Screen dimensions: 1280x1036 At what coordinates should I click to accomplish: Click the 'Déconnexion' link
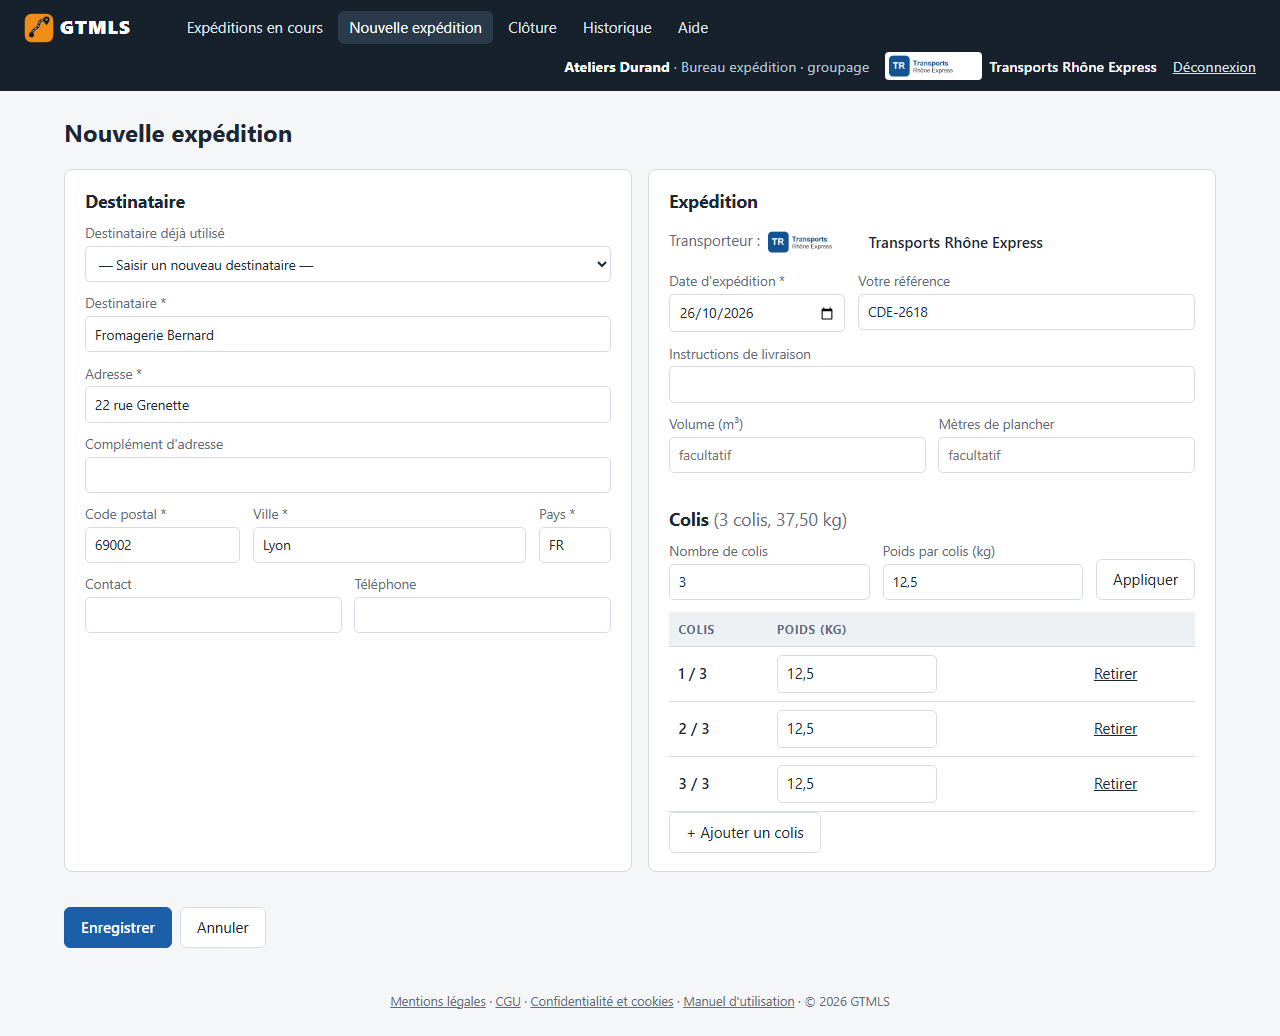tap(1214, 67)
